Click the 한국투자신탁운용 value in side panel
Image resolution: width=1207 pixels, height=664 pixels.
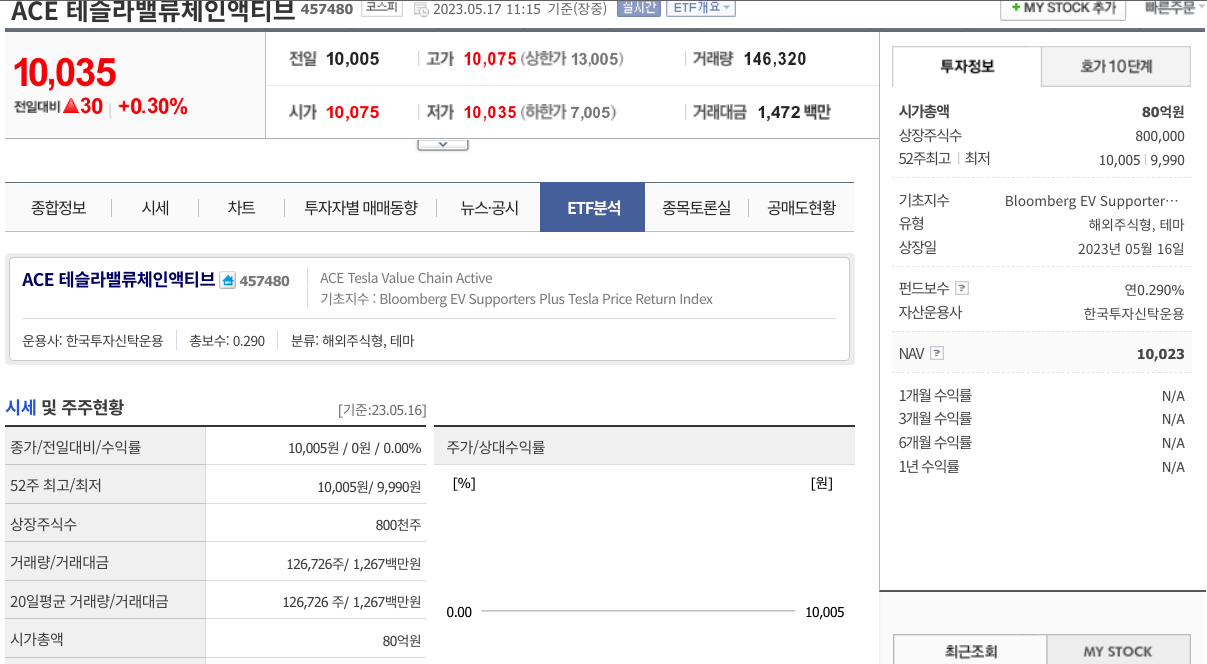(1134, 313)
